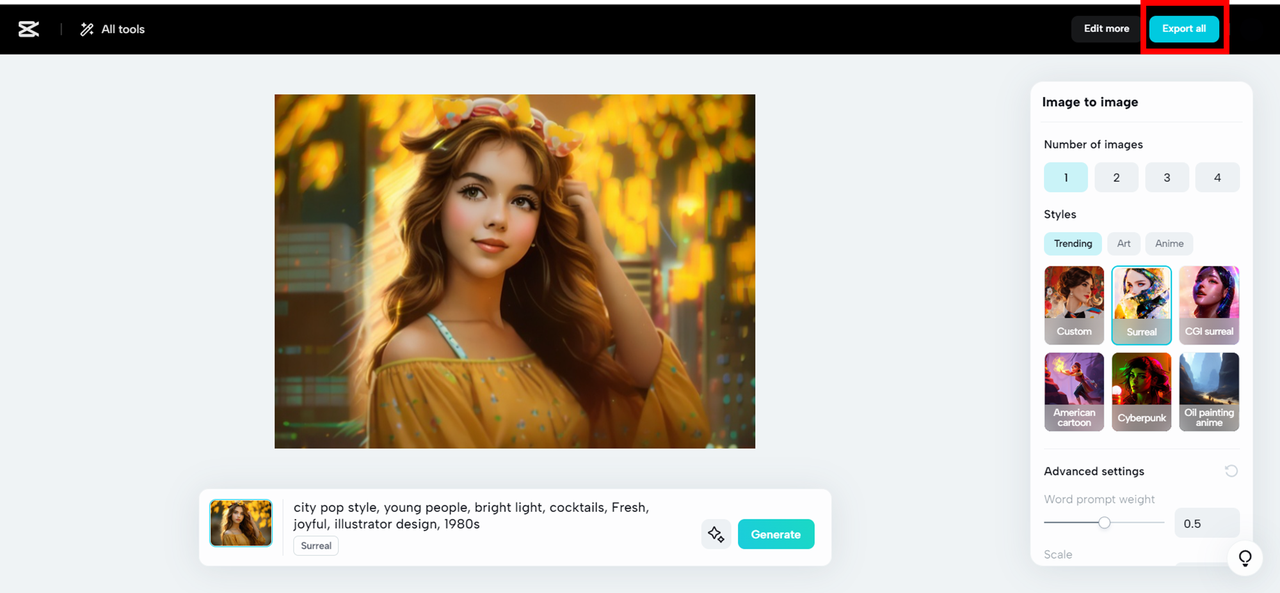Switch to the Trending styles tab
1280x593 pixels.
[1073, 243]
